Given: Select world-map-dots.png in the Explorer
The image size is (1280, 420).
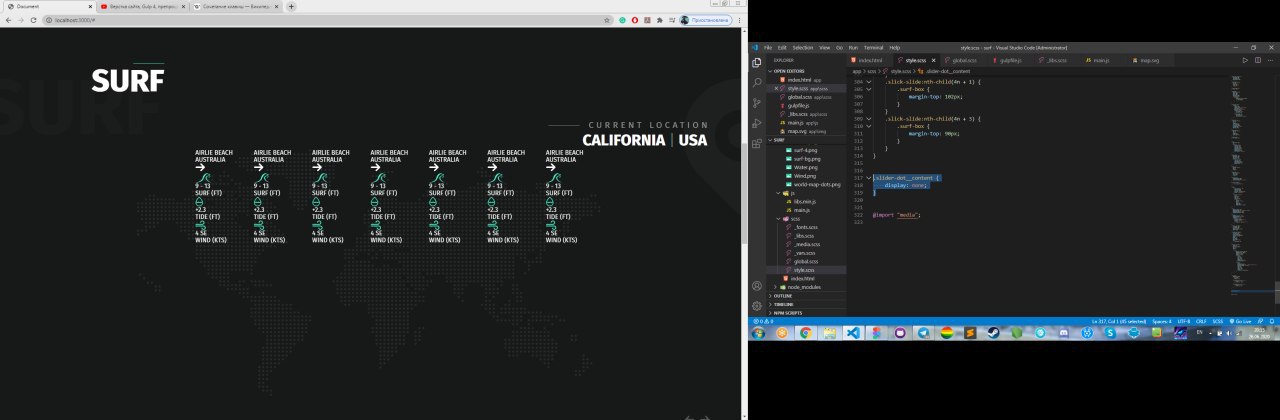Looking at the screenshot, I should tap(816, 184).
